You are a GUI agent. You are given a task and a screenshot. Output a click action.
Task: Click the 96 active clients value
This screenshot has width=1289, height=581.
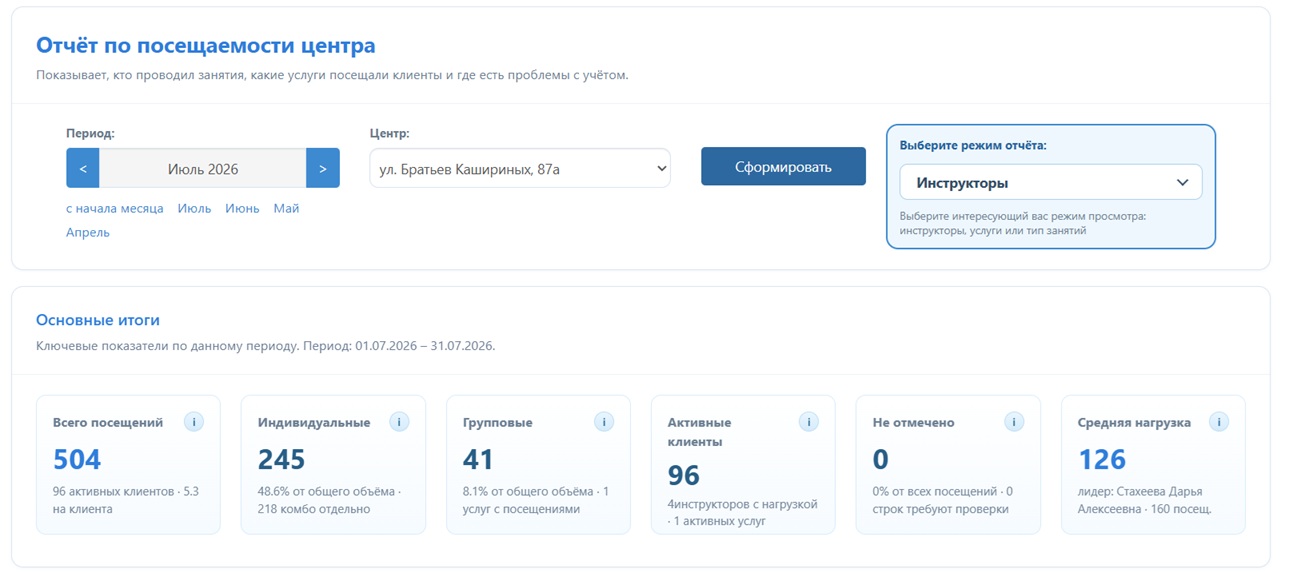[x=684, y=475]
